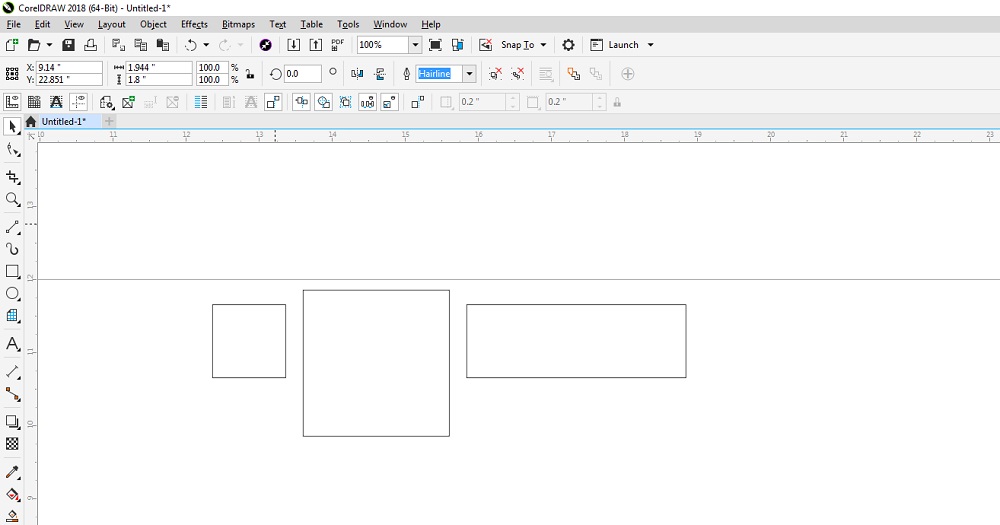1000x525 pixels.
Task: Toggle the snap off icon beside Snap To
Action: 485,45
